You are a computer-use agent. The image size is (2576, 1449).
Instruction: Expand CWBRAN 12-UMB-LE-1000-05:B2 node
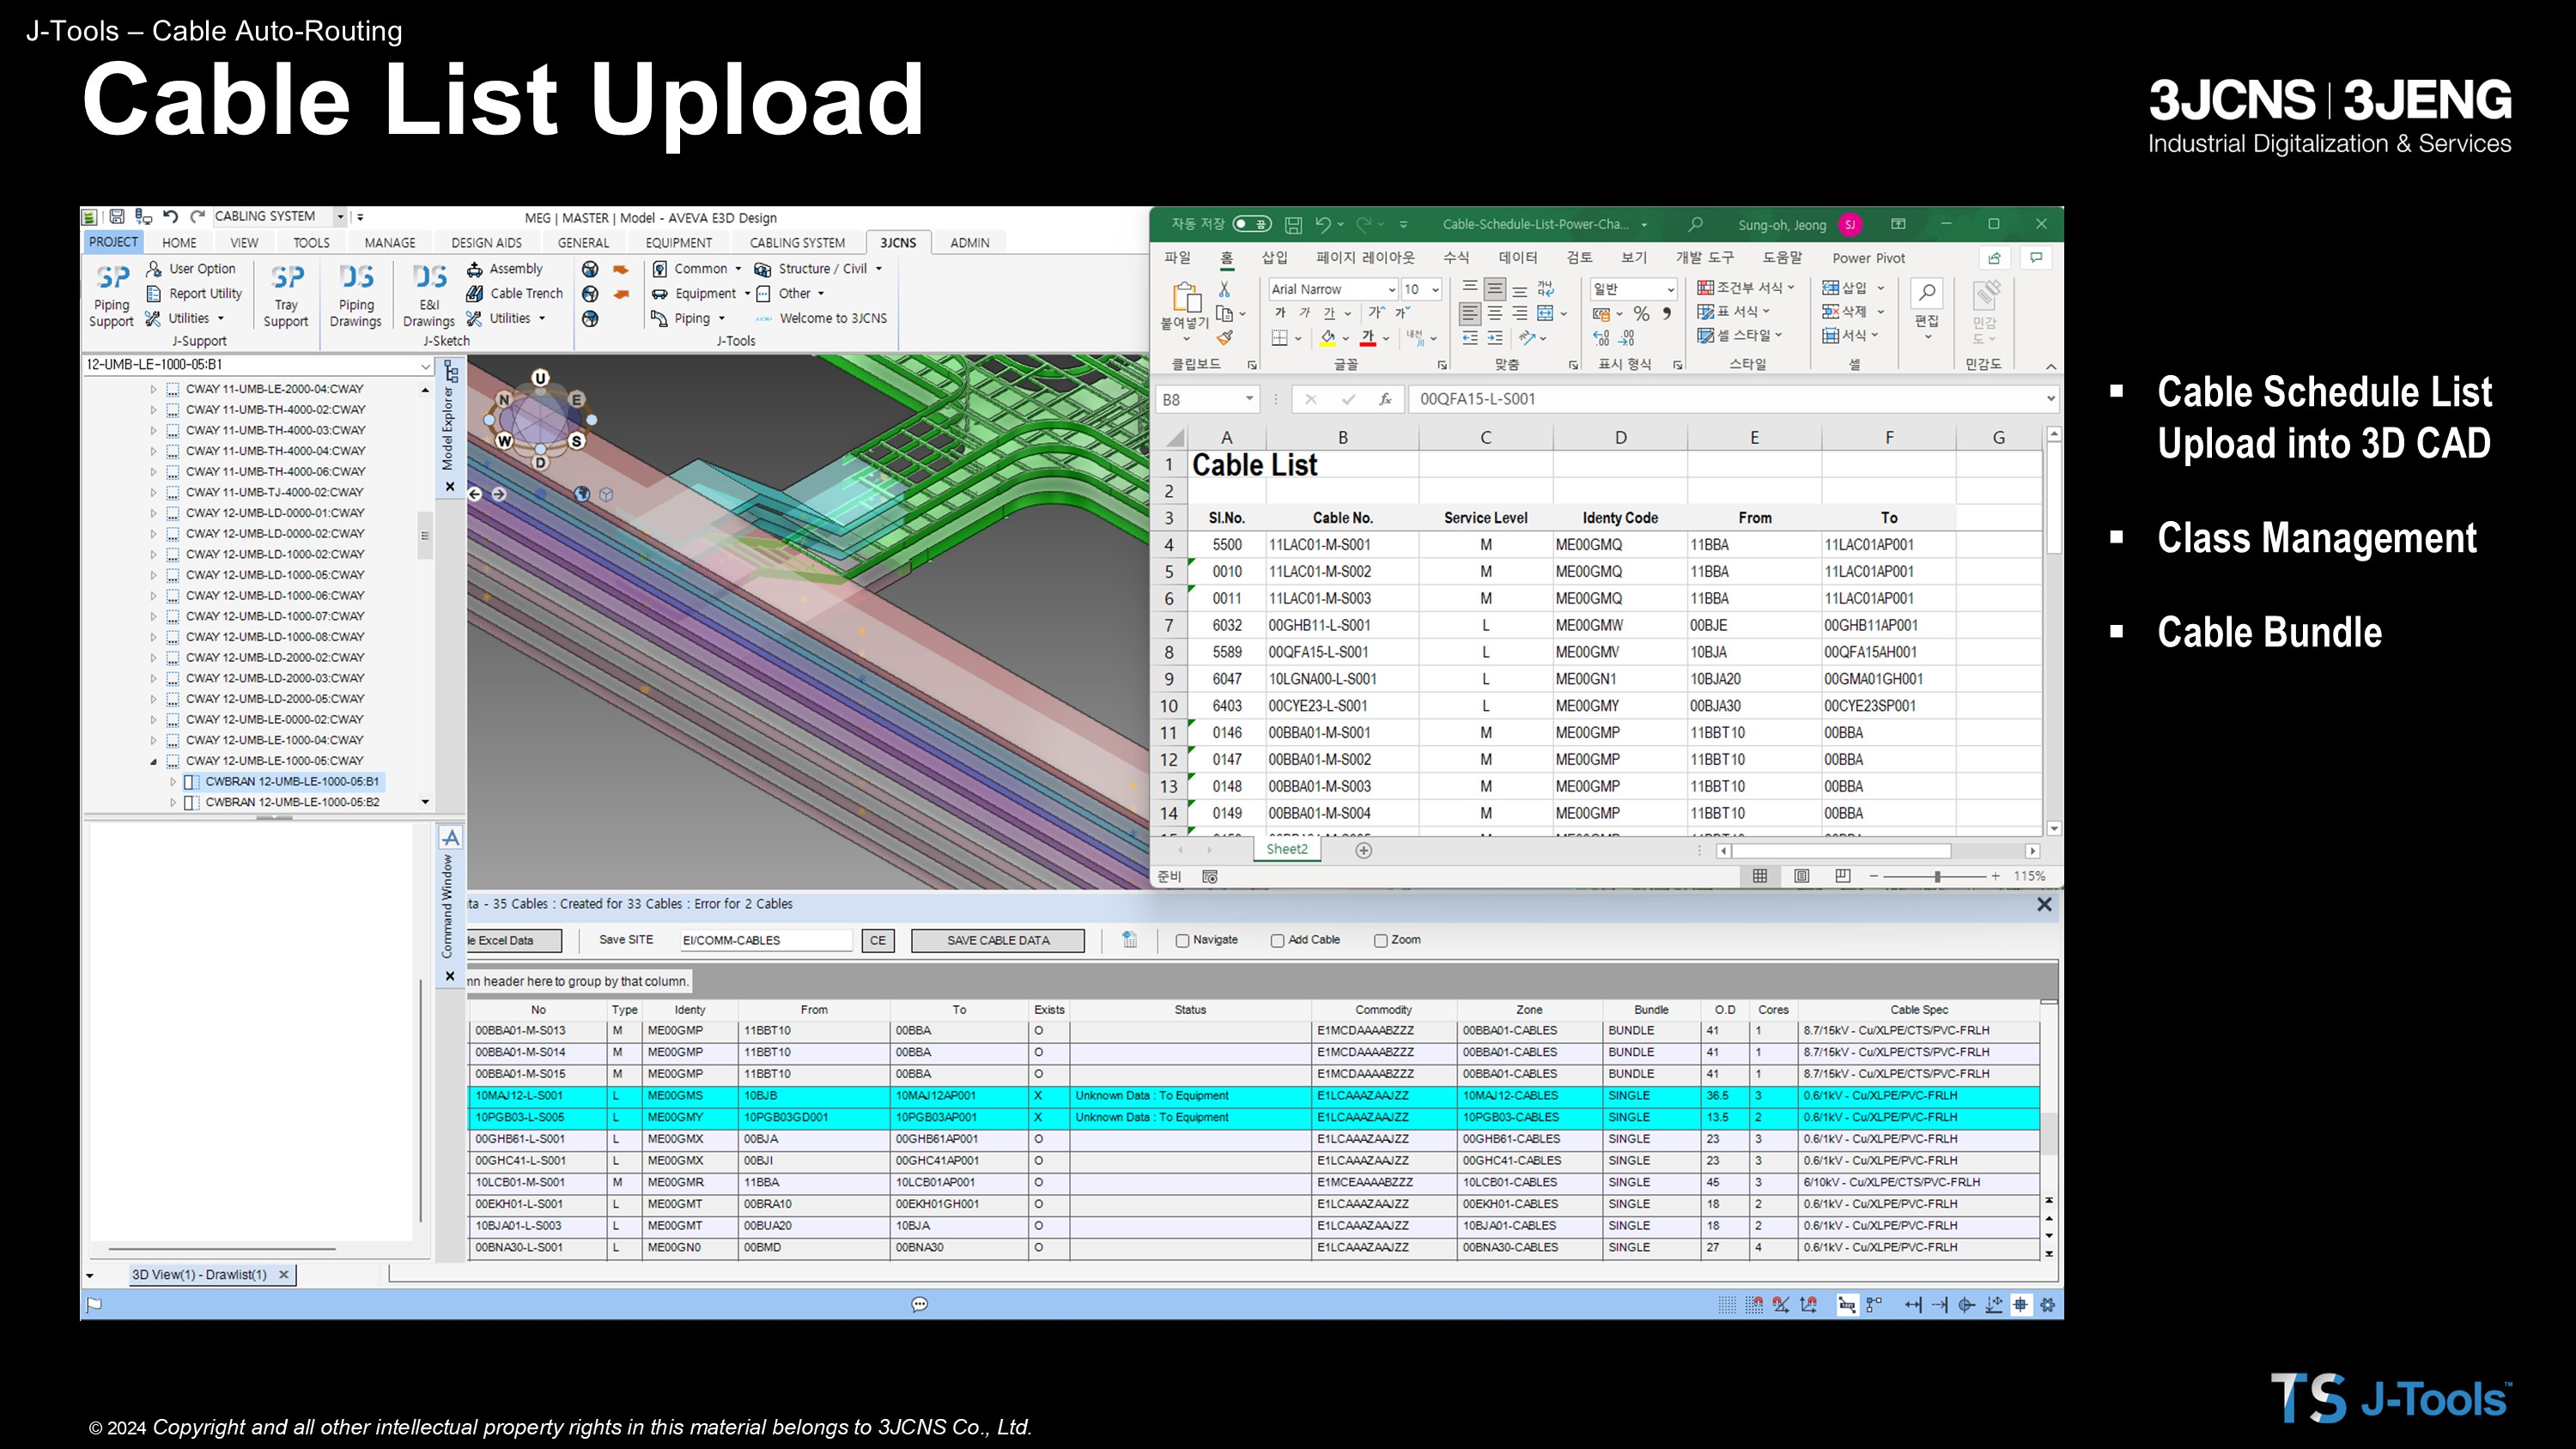tap(173, 803)
